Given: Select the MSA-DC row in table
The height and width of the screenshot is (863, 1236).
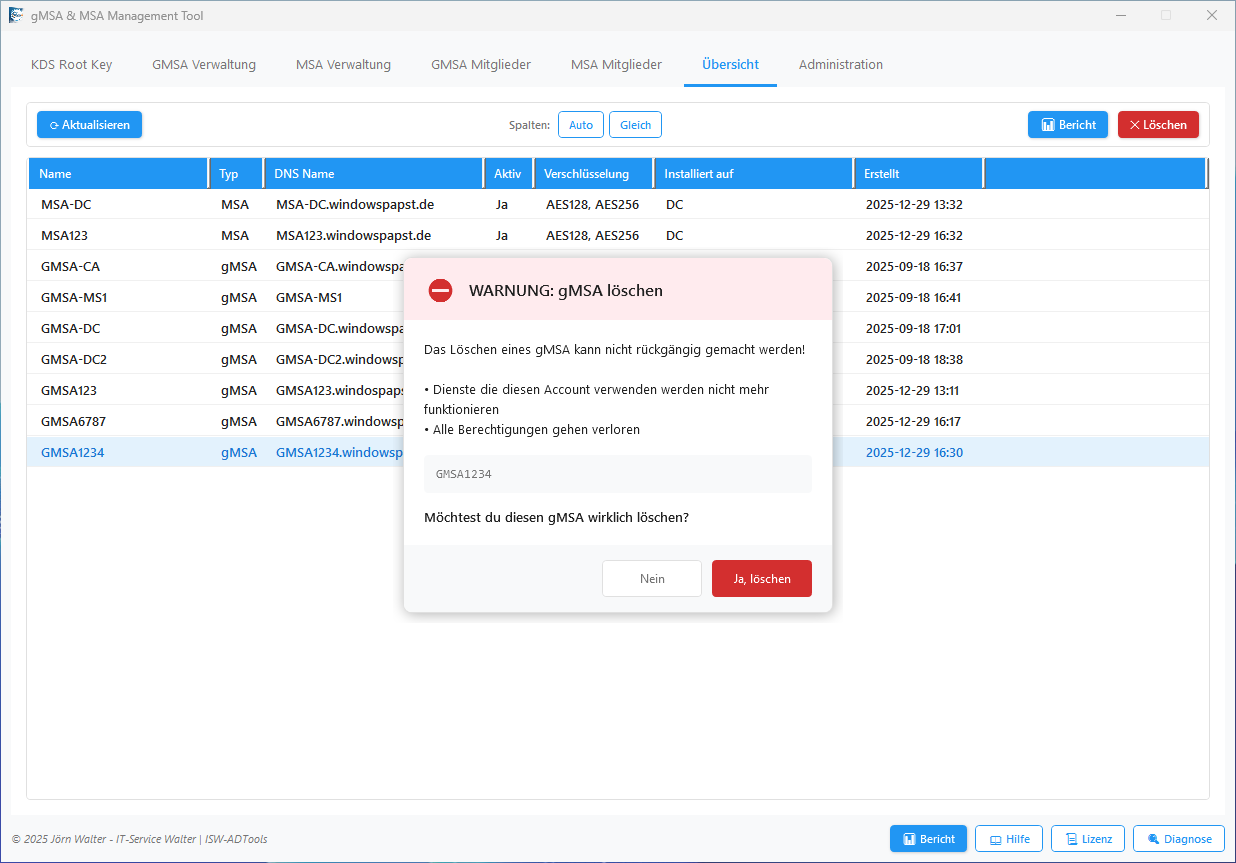Looking at the screenshot, I should (x=67, y=205).
